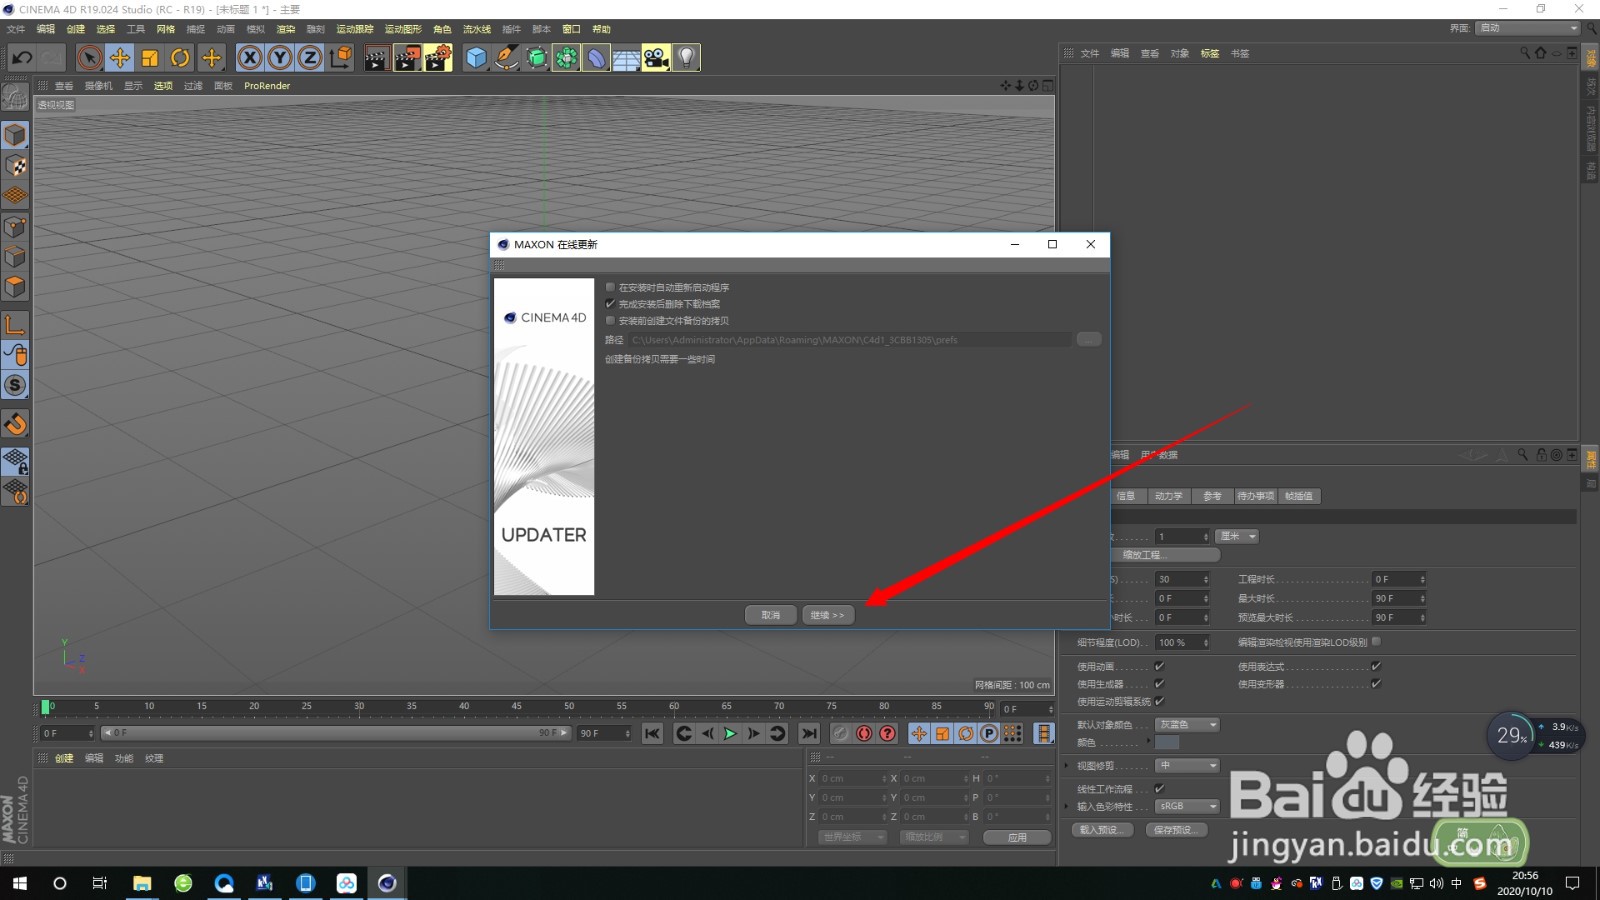Open Edit Render Settings gear clapperboard

pyautogui.click(x=438, y=58)
